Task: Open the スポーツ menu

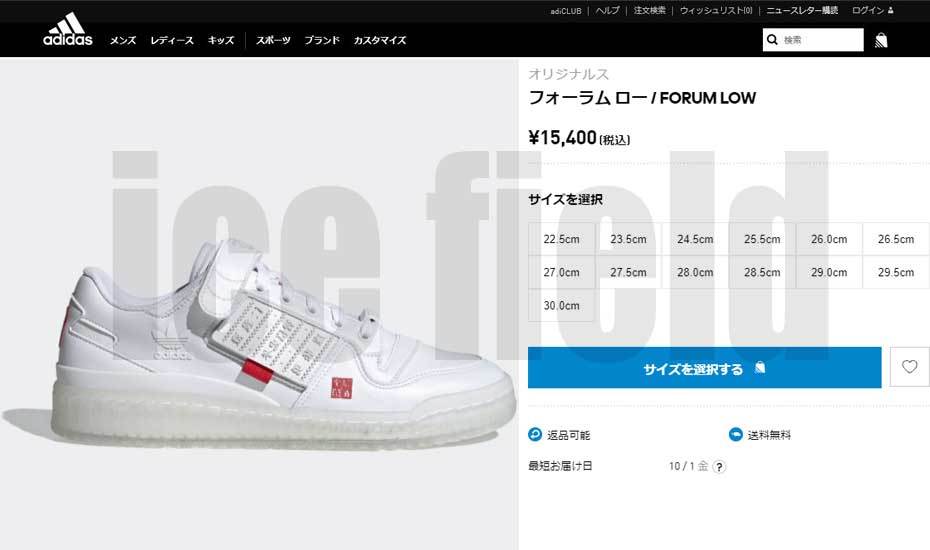Action: (273, 40)
